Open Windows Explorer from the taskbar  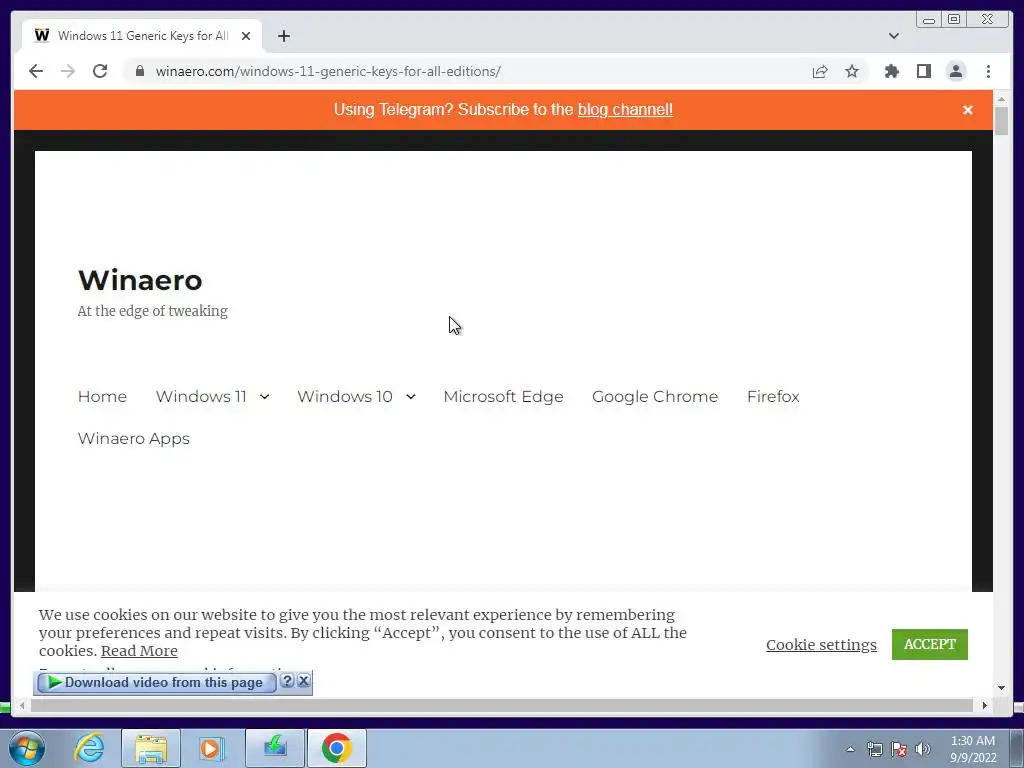(151, 748)
